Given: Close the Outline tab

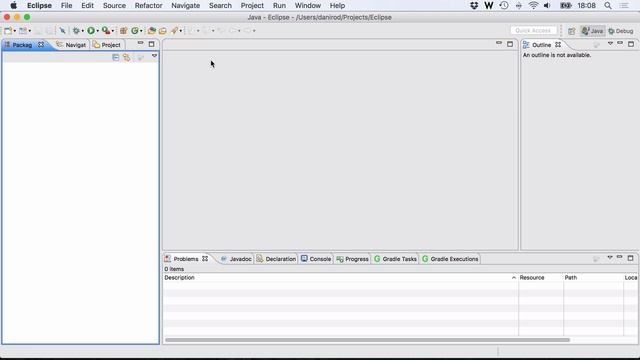Looking at the screenshot, I should 558,45.
